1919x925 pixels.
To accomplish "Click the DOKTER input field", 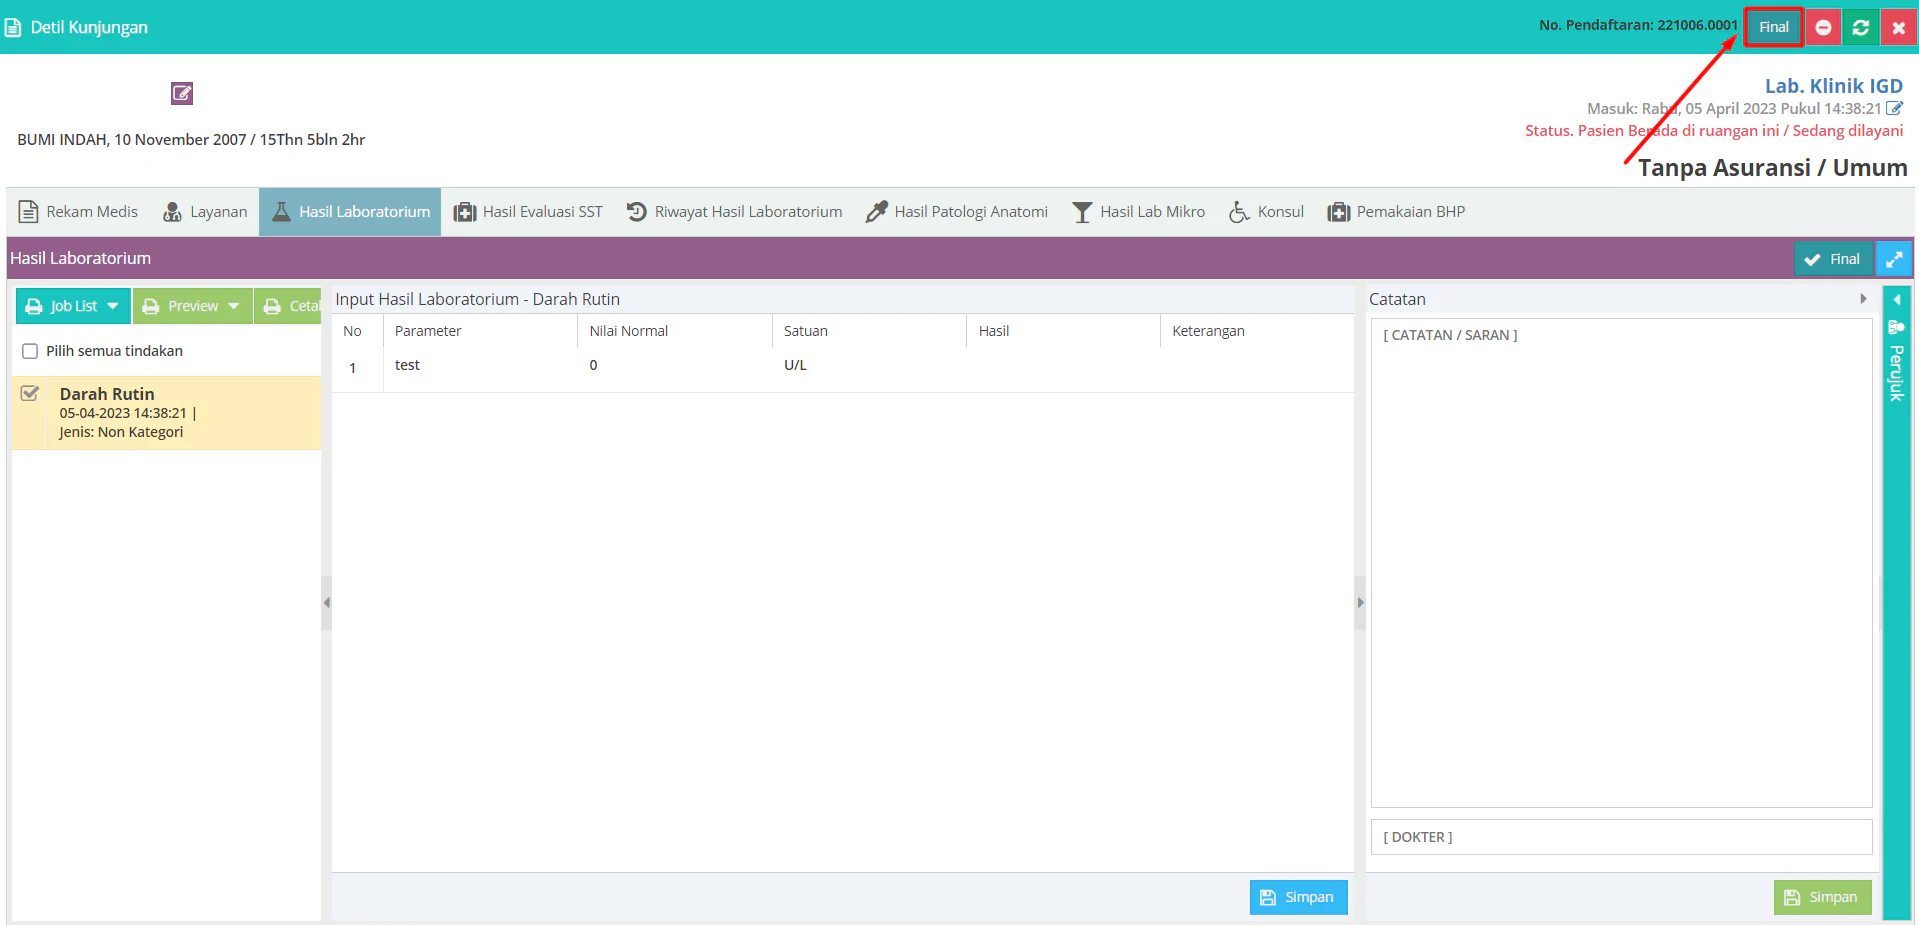I will click(1621, 837).
